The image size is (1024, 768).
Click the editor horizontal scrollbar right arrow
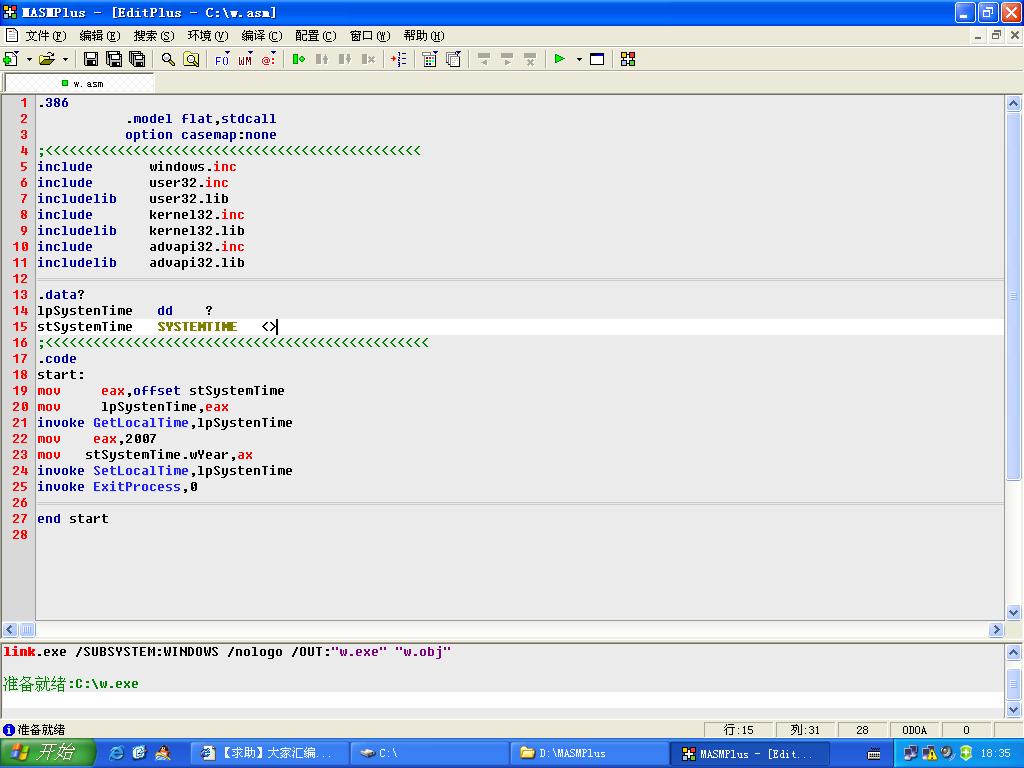pos(996,630)
